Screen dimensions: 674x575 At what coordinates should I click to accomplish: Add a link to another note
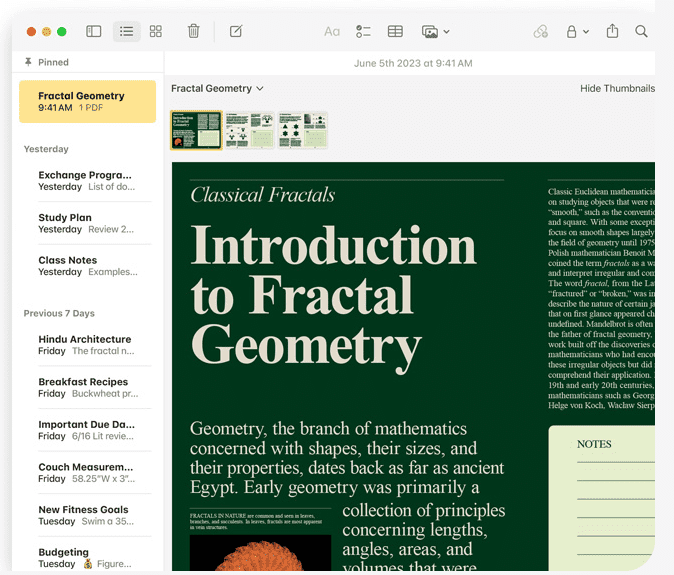[x=540, y=31]
